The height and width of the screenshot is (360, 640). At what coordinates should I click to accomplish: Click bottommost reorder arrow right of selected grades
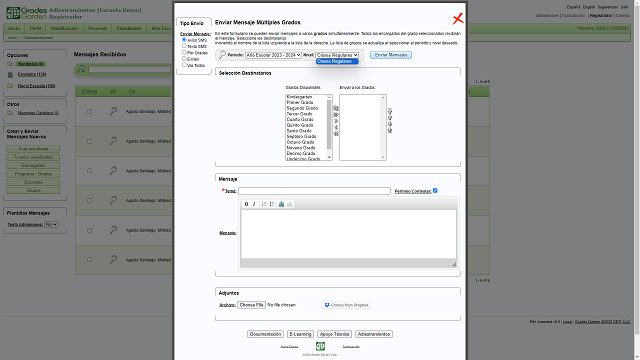(x=390, y=130)
